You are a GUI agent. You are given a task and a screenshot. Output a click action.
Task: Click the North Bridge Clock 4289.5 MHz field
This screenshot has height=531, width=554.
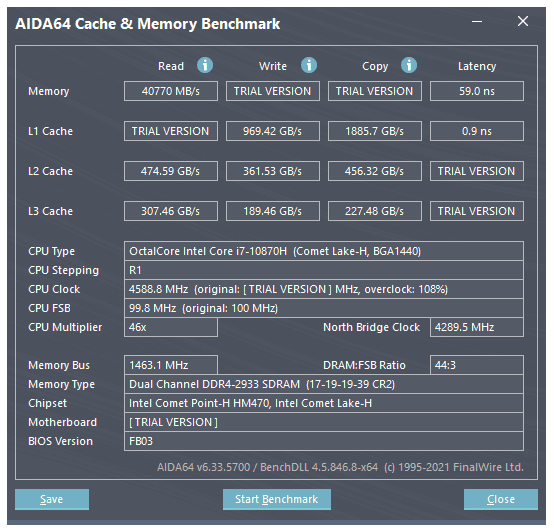click(x=477, y=327)
